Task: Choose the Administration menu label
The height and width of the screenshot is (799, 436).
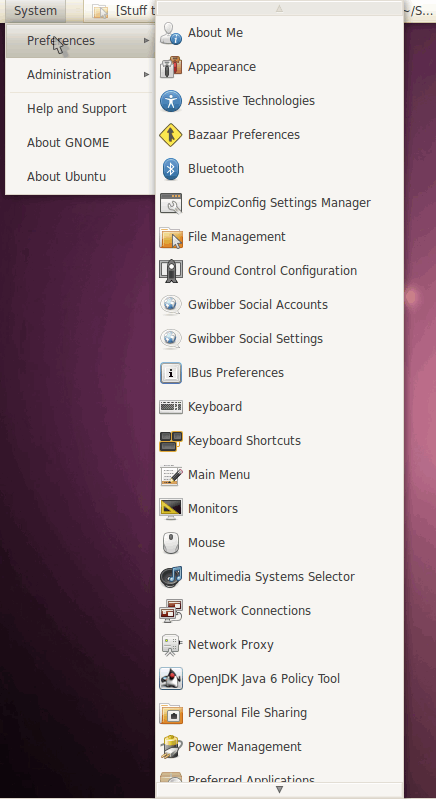Action: tap(69, 75)
